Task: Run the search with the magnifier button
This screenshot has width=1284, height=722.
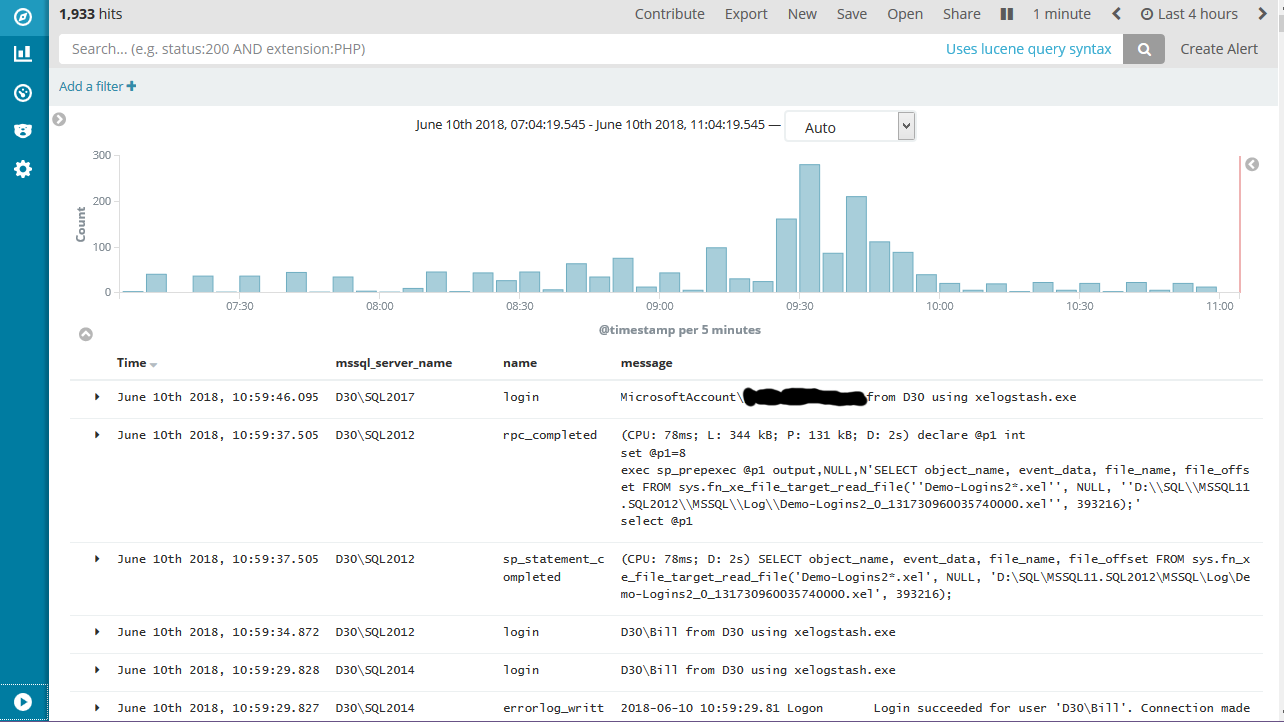Action: [1143, 48]
